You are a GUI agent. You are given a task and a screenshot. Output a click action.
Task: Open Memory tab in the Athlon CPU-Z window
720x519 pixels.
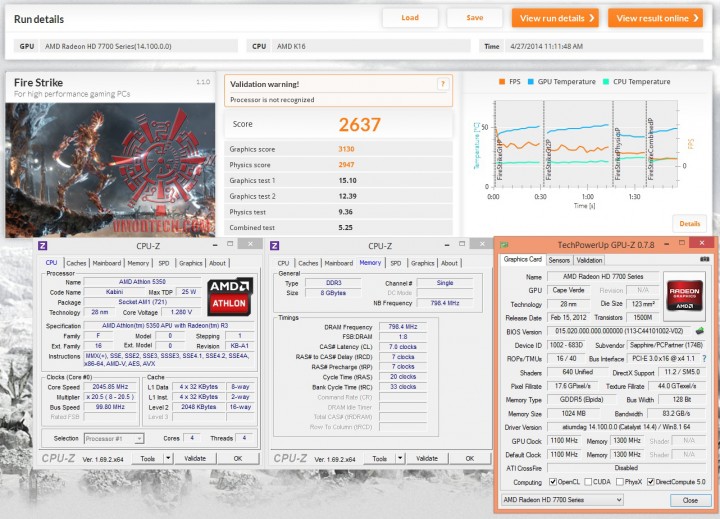[138, 263]
